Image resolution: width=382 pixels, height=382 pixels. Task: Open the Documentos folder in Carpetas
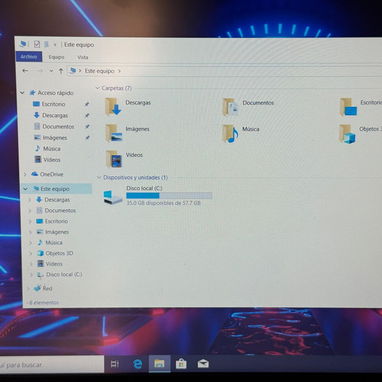point(249,106)
